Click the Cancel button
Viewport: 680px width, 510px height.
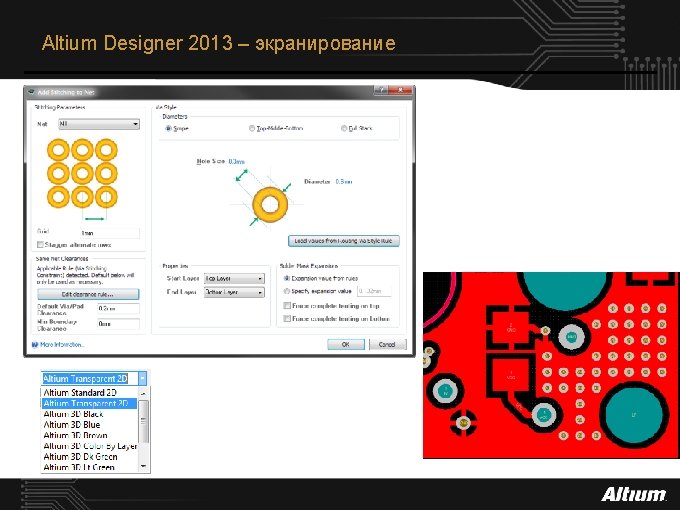click(387, 344)
